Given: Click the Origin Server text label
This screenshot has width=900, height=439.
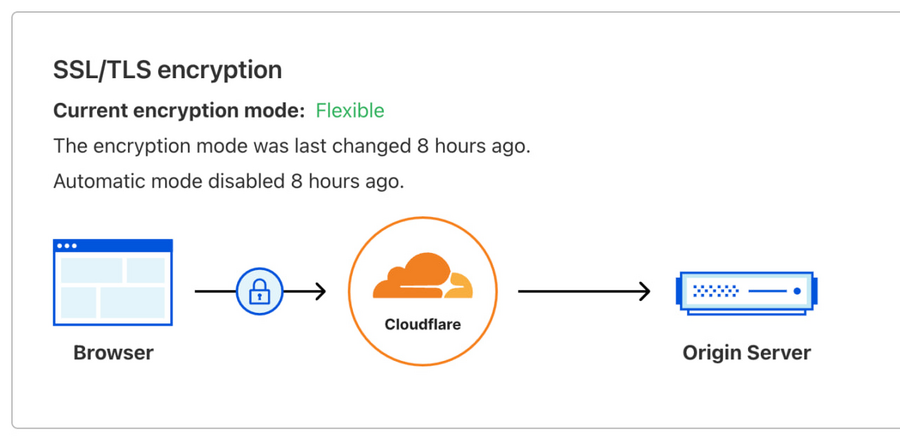Looking at the screenshot, I should 747,352.
